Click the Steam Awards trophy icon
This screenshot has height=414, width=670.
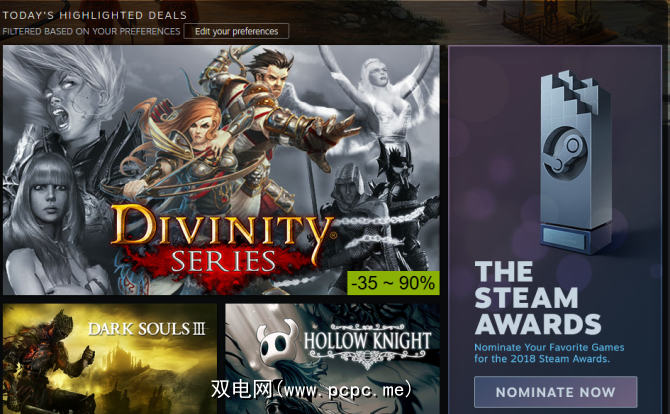tap(576, 162)
